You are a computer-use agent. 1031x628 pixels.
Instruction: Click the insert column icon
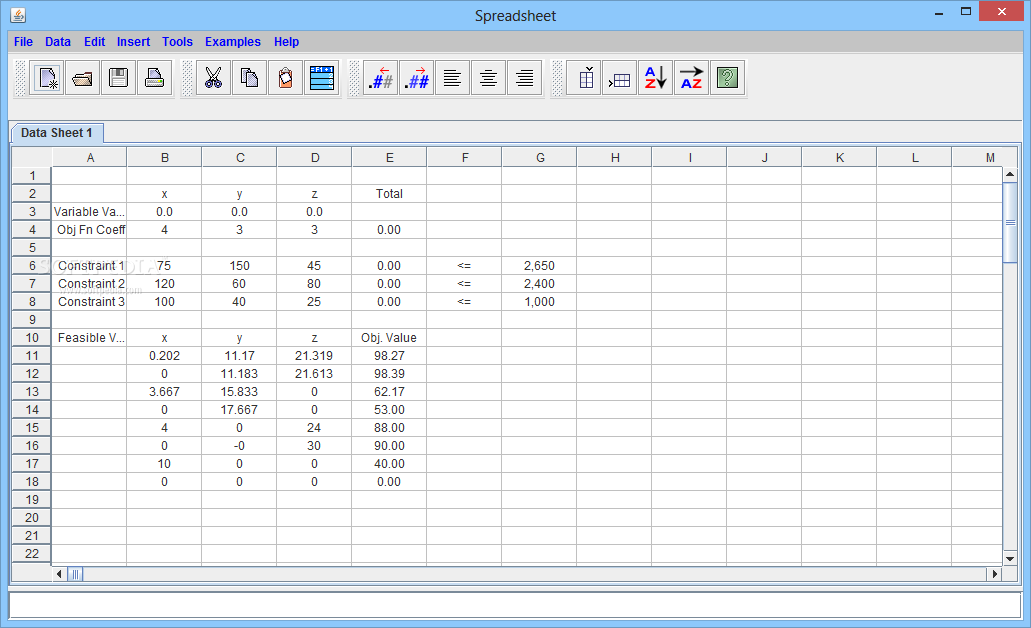[x=584, y=78]
